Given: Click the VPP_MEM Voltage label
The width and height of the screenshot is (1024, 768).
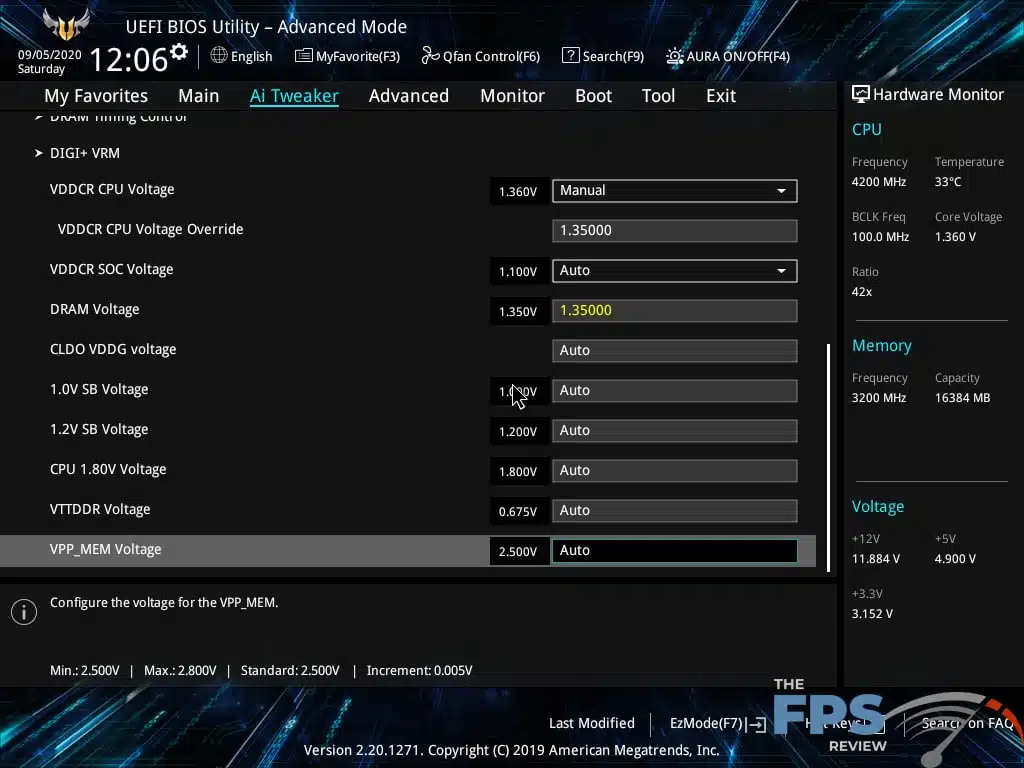Looking at the screenshot, I should [106, 550].
